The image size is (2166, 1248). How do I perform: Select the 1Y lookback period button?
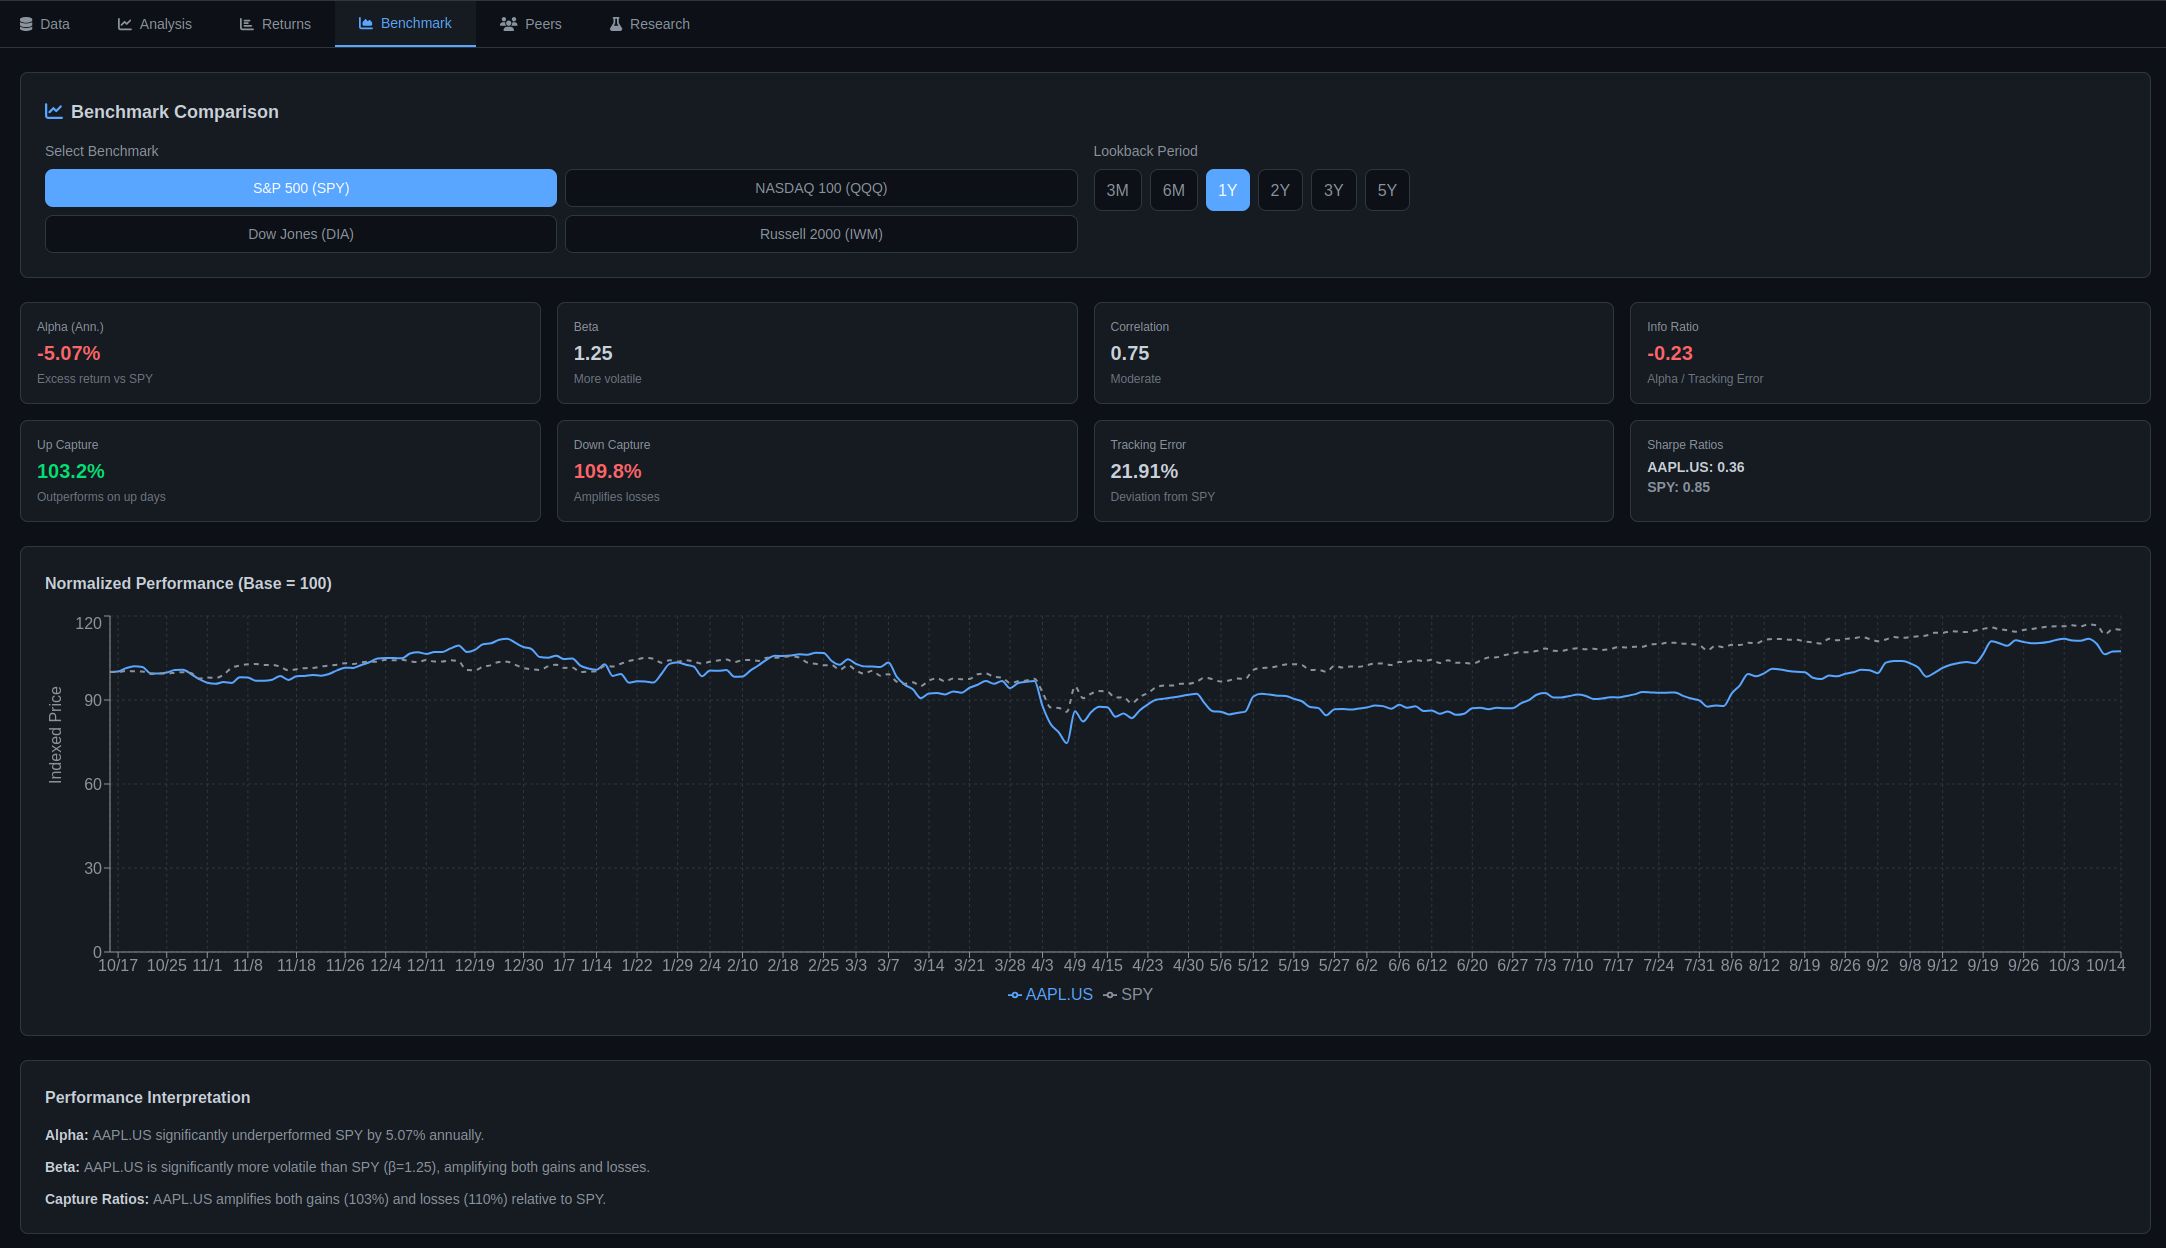(x=1227, y=189)
